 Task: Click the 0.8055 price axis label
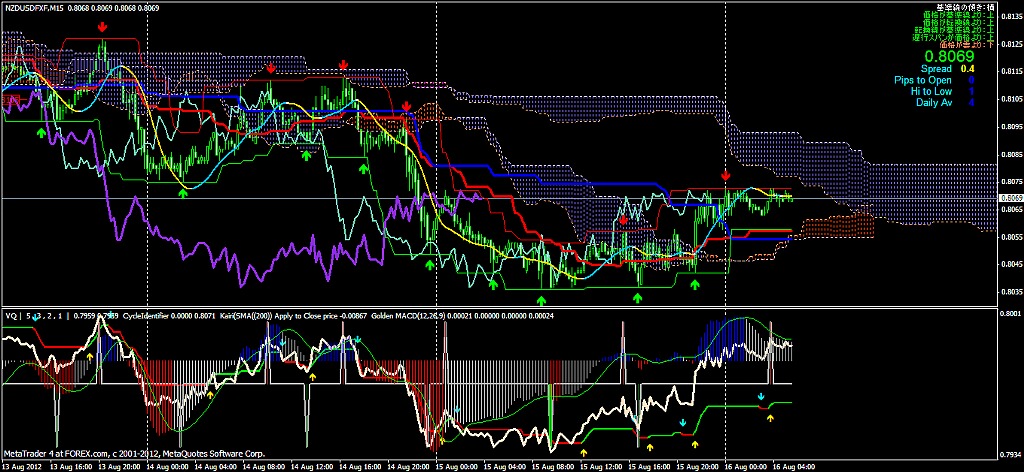coord(1010,237)
